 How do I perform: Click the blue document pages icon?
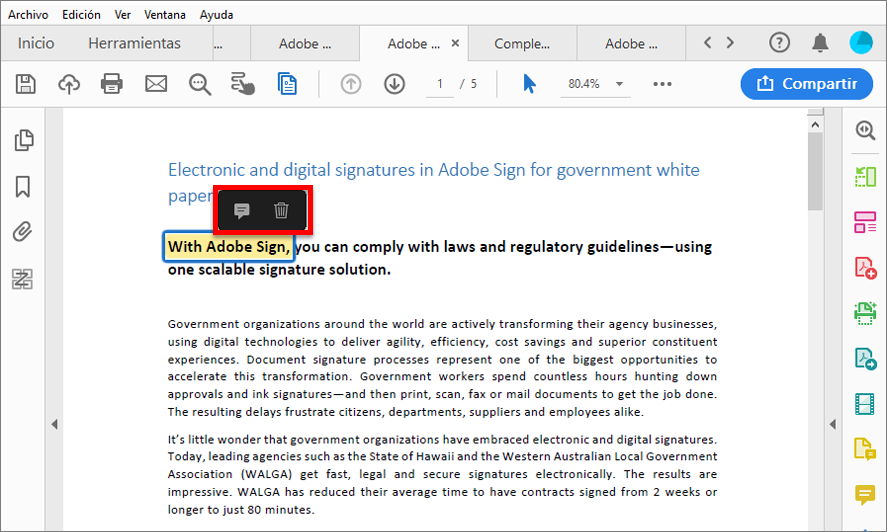coord(287,84)
